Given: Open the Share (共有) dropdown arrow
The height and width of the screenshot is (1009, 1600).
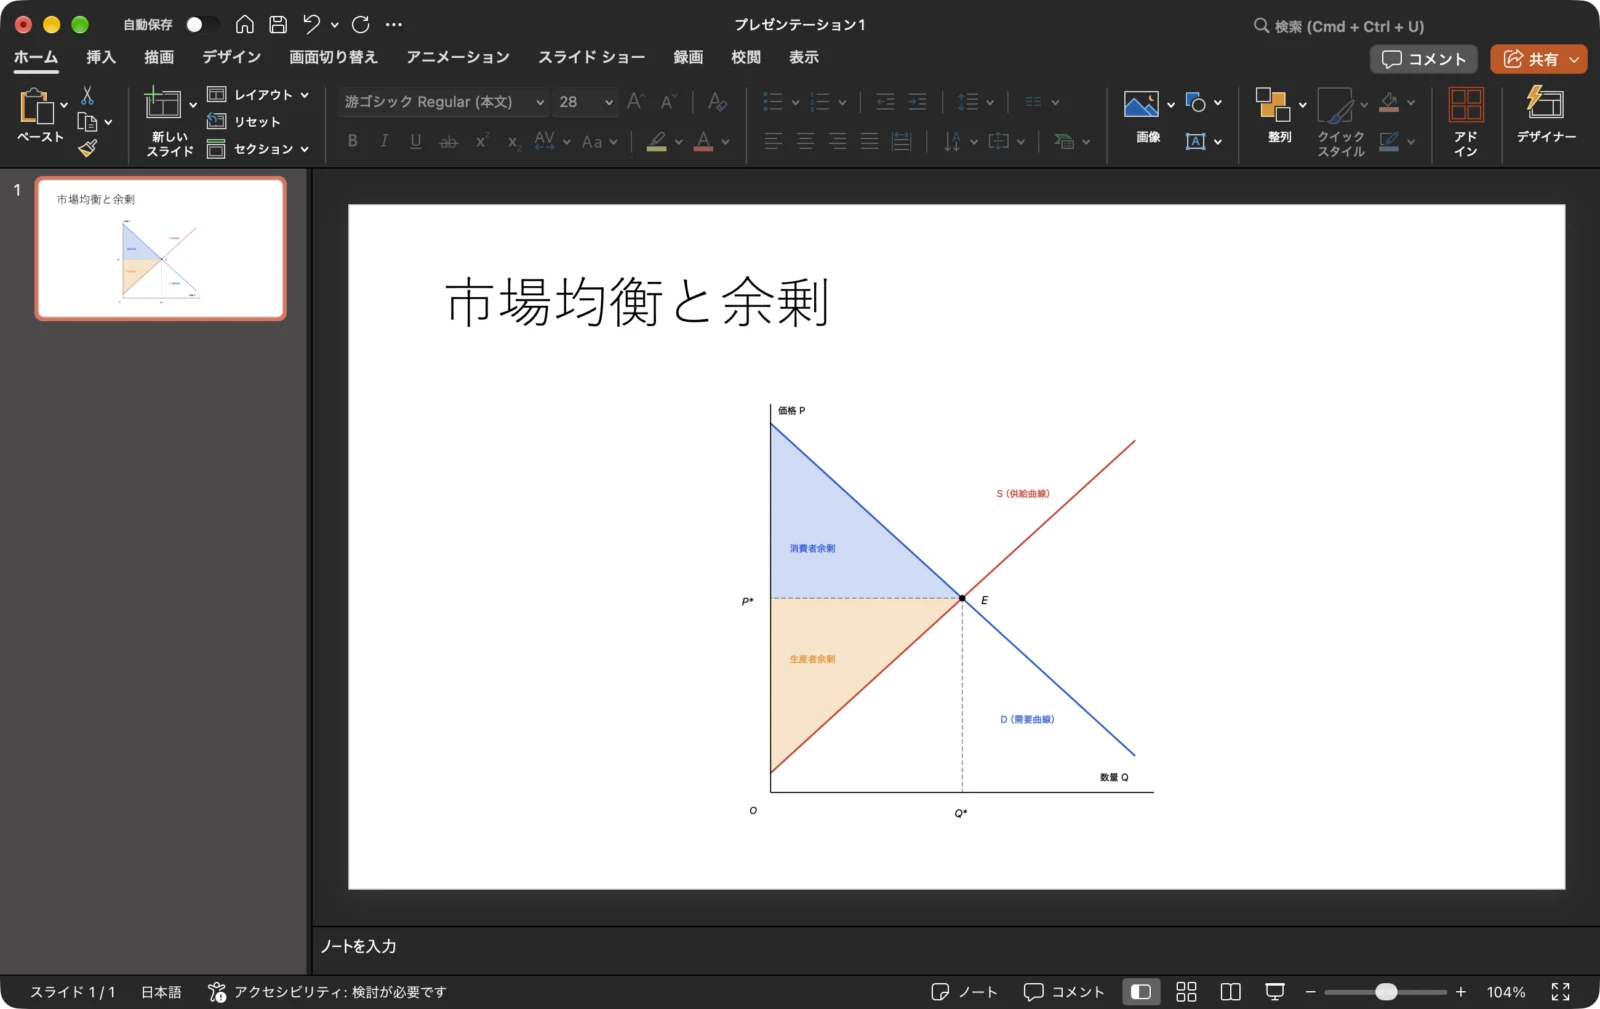Looking at the screenshot, I should coord(1574,59).
